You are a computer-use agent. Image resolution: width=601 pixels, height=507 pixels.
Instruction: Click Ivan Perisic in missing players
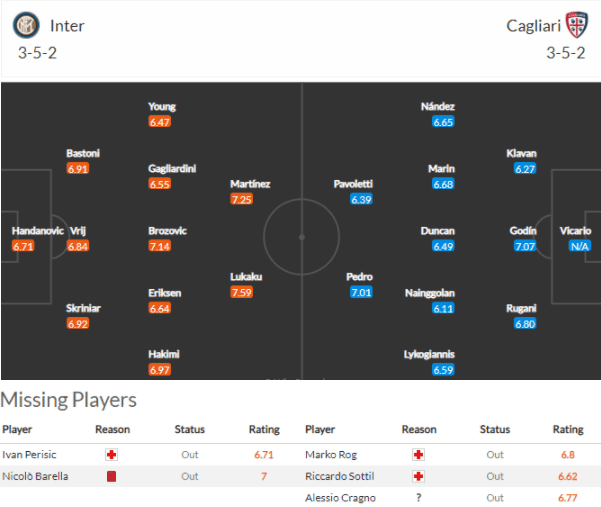coord(27,455)
